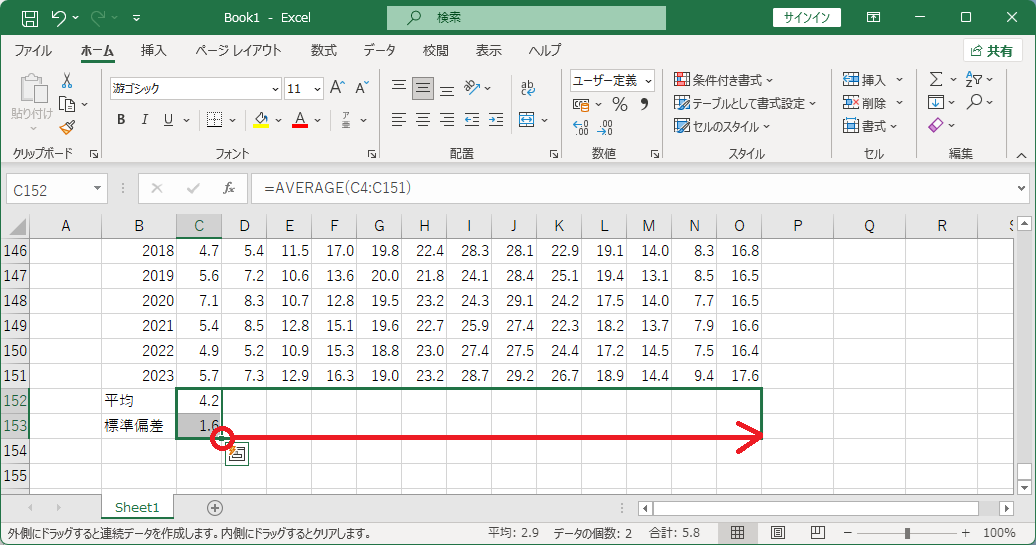1036x545 pixels.
Task: Click the AutoSum sigma icon
Action: pyautogui.click(x=936, y=79)
